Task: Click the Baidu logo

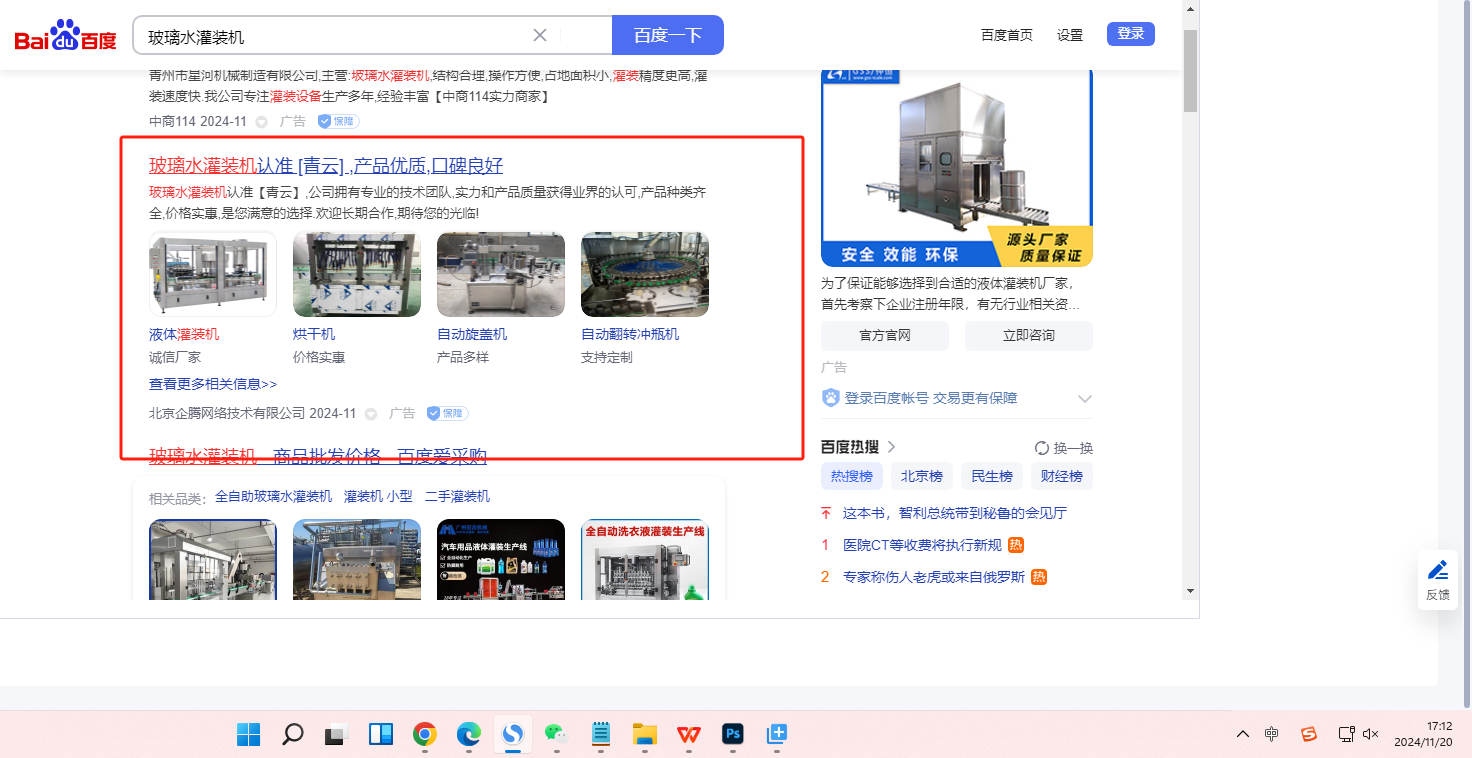Action: point(65,37)
